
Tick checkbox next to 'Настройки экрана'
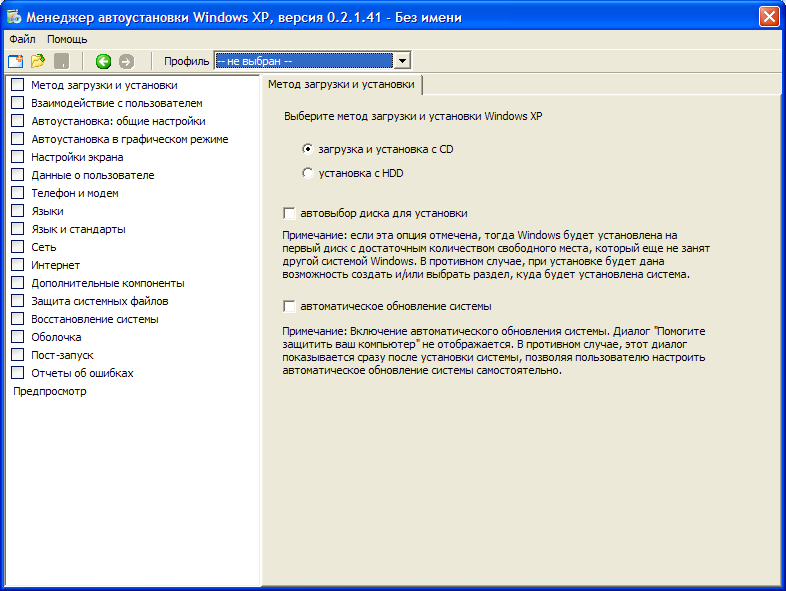point(18,157)
